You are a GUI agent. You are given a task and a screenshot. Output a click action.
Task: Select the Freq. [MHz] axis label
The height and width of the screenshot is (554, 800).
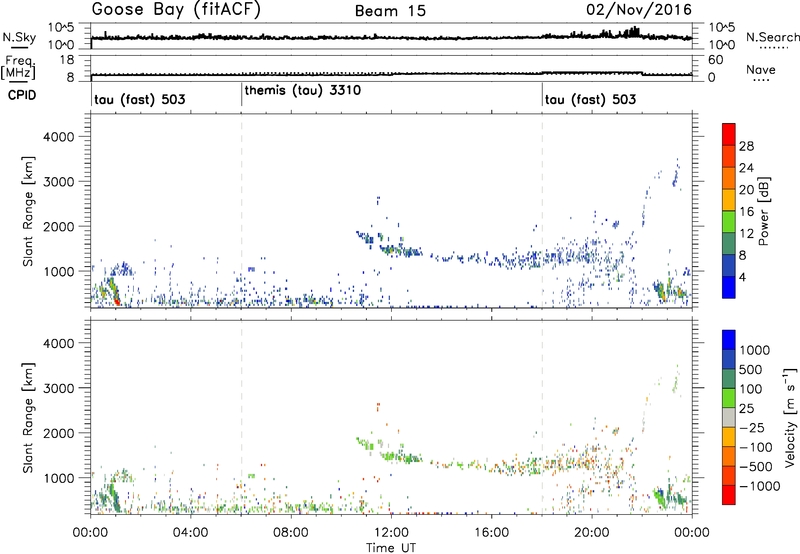(19, 67)
